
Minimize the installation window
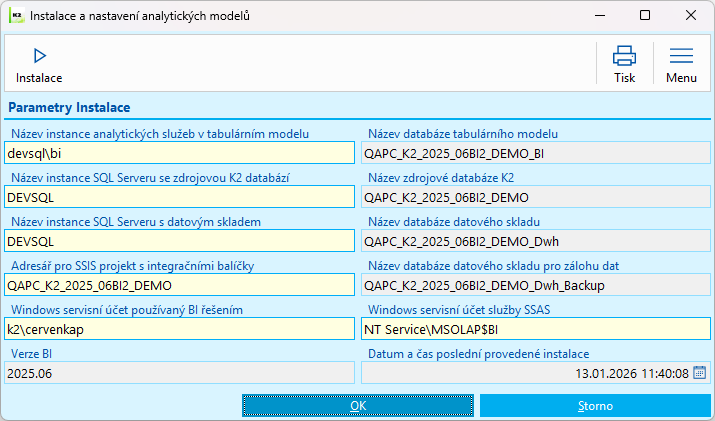(x=600, y=16)
